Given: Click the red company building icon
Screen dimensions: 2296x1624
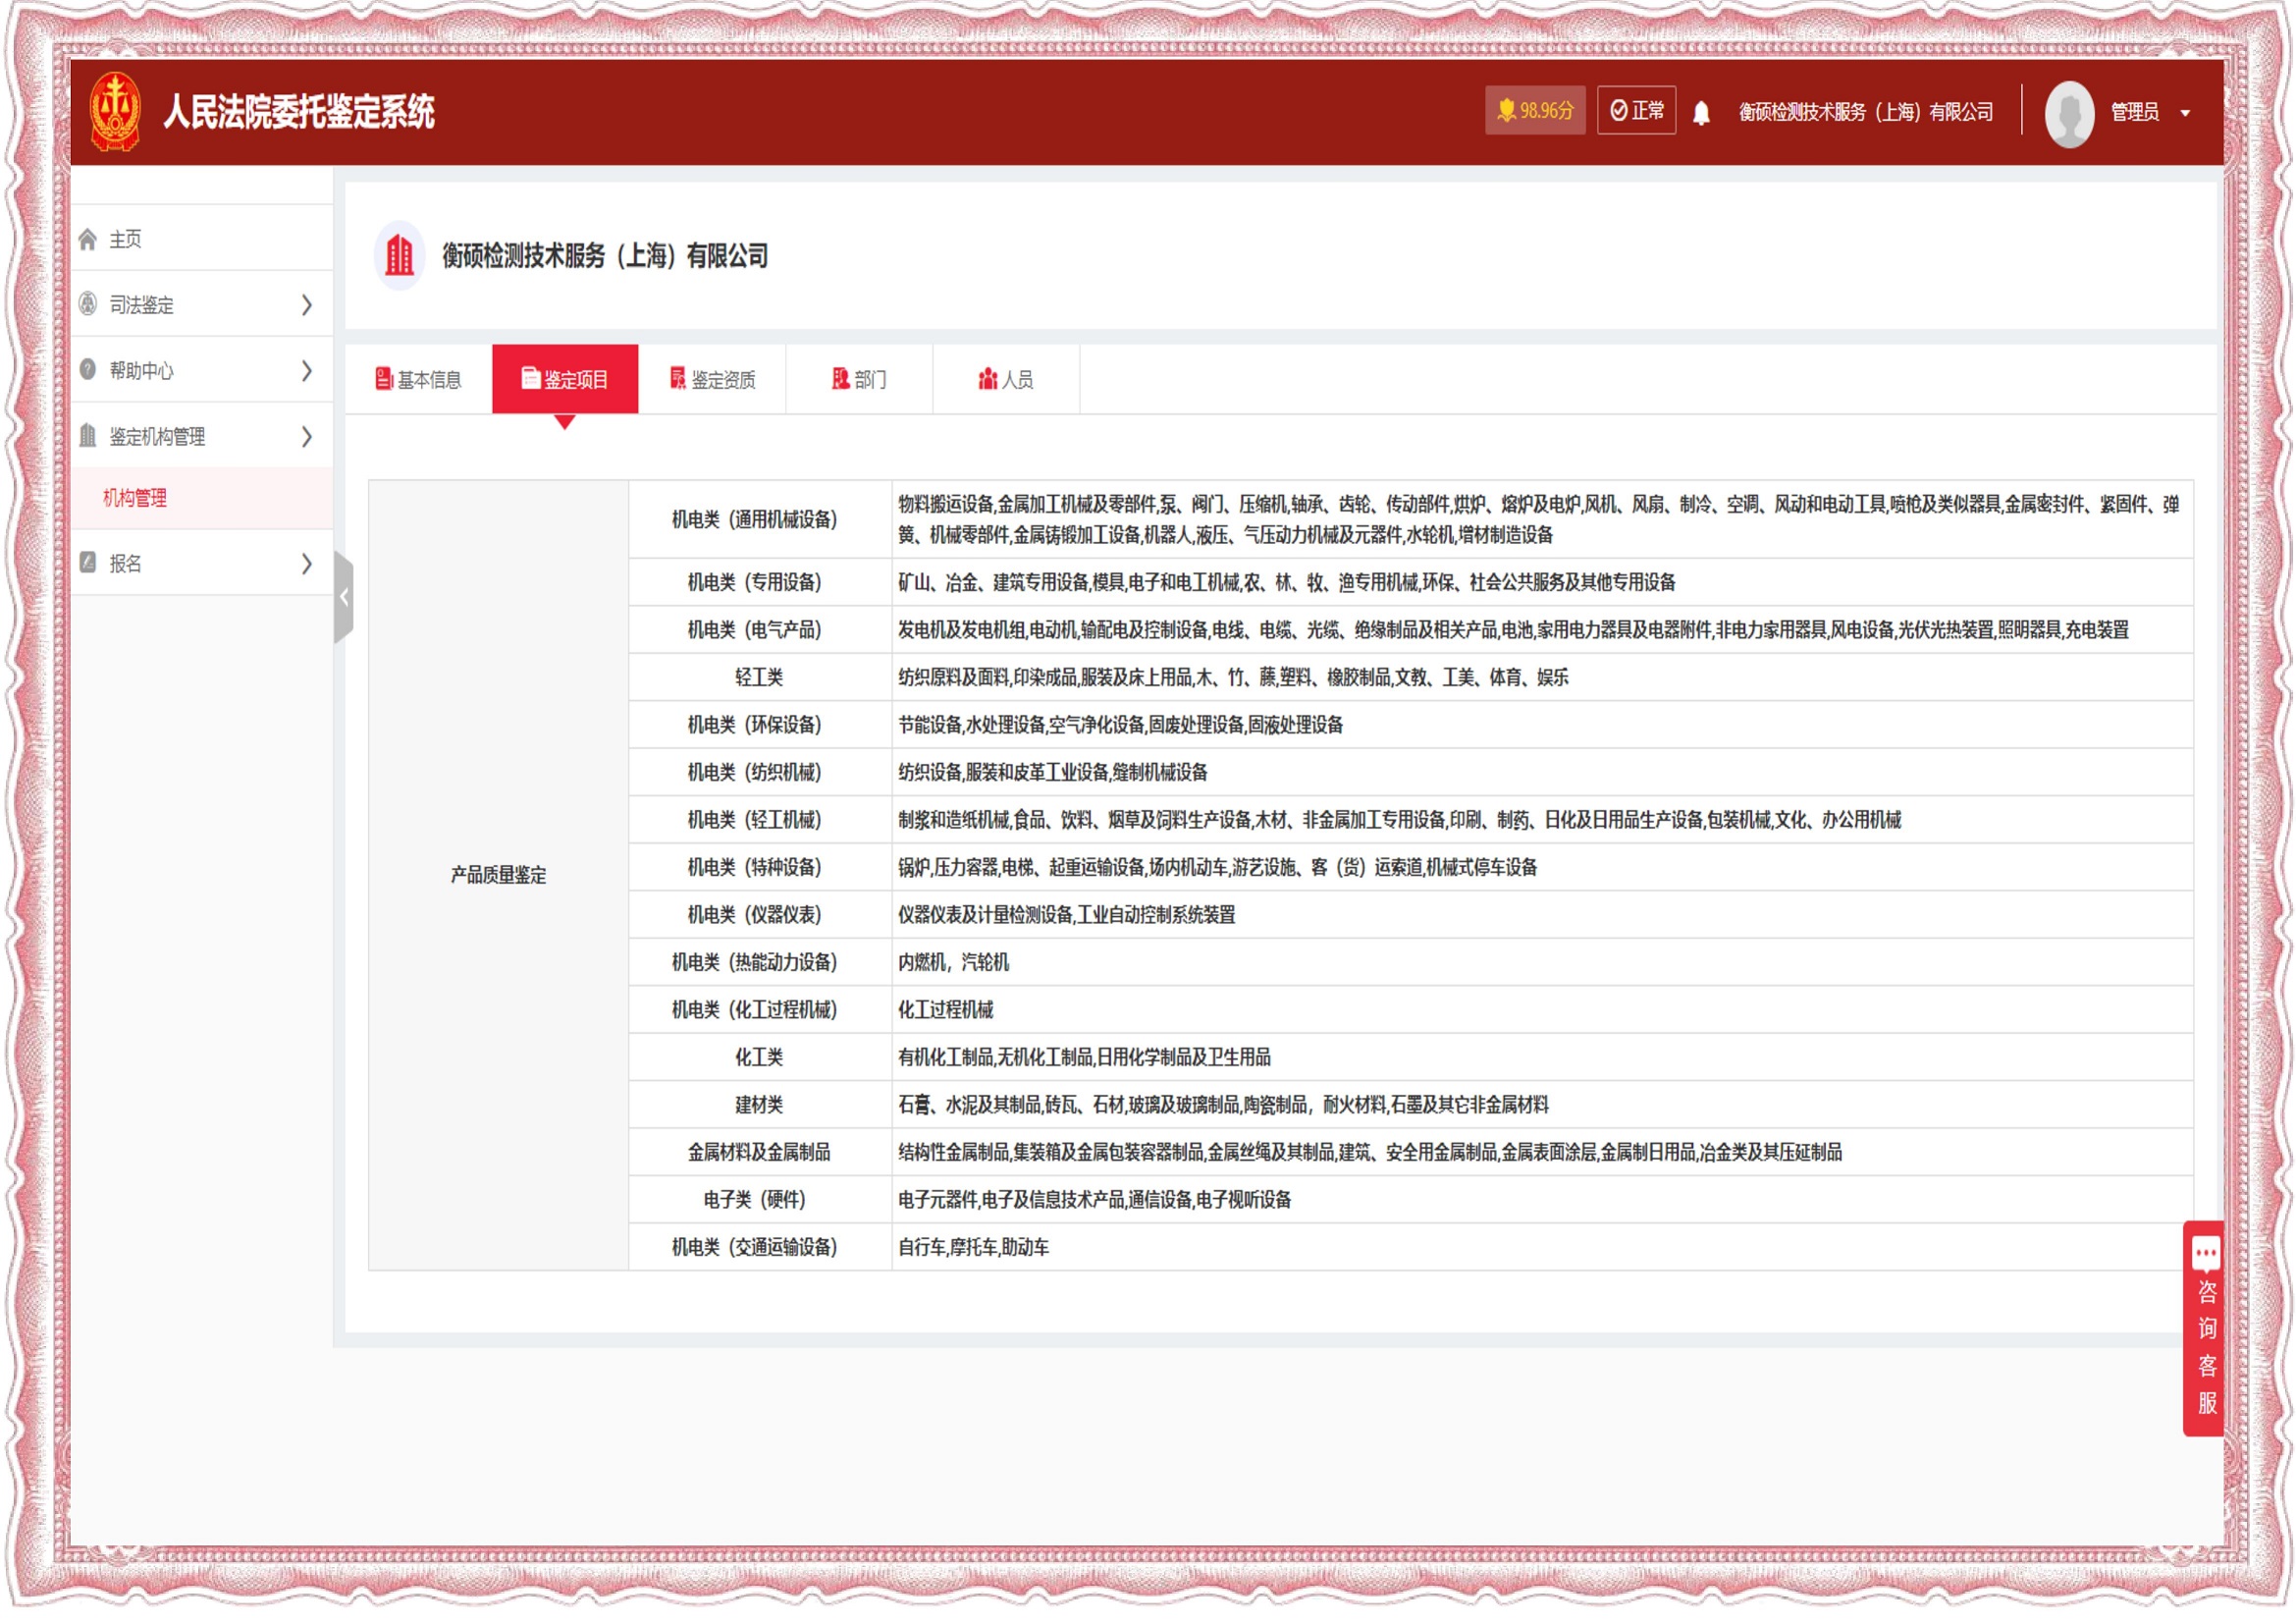Looking at the screenshot, I should tap(399, 256).
